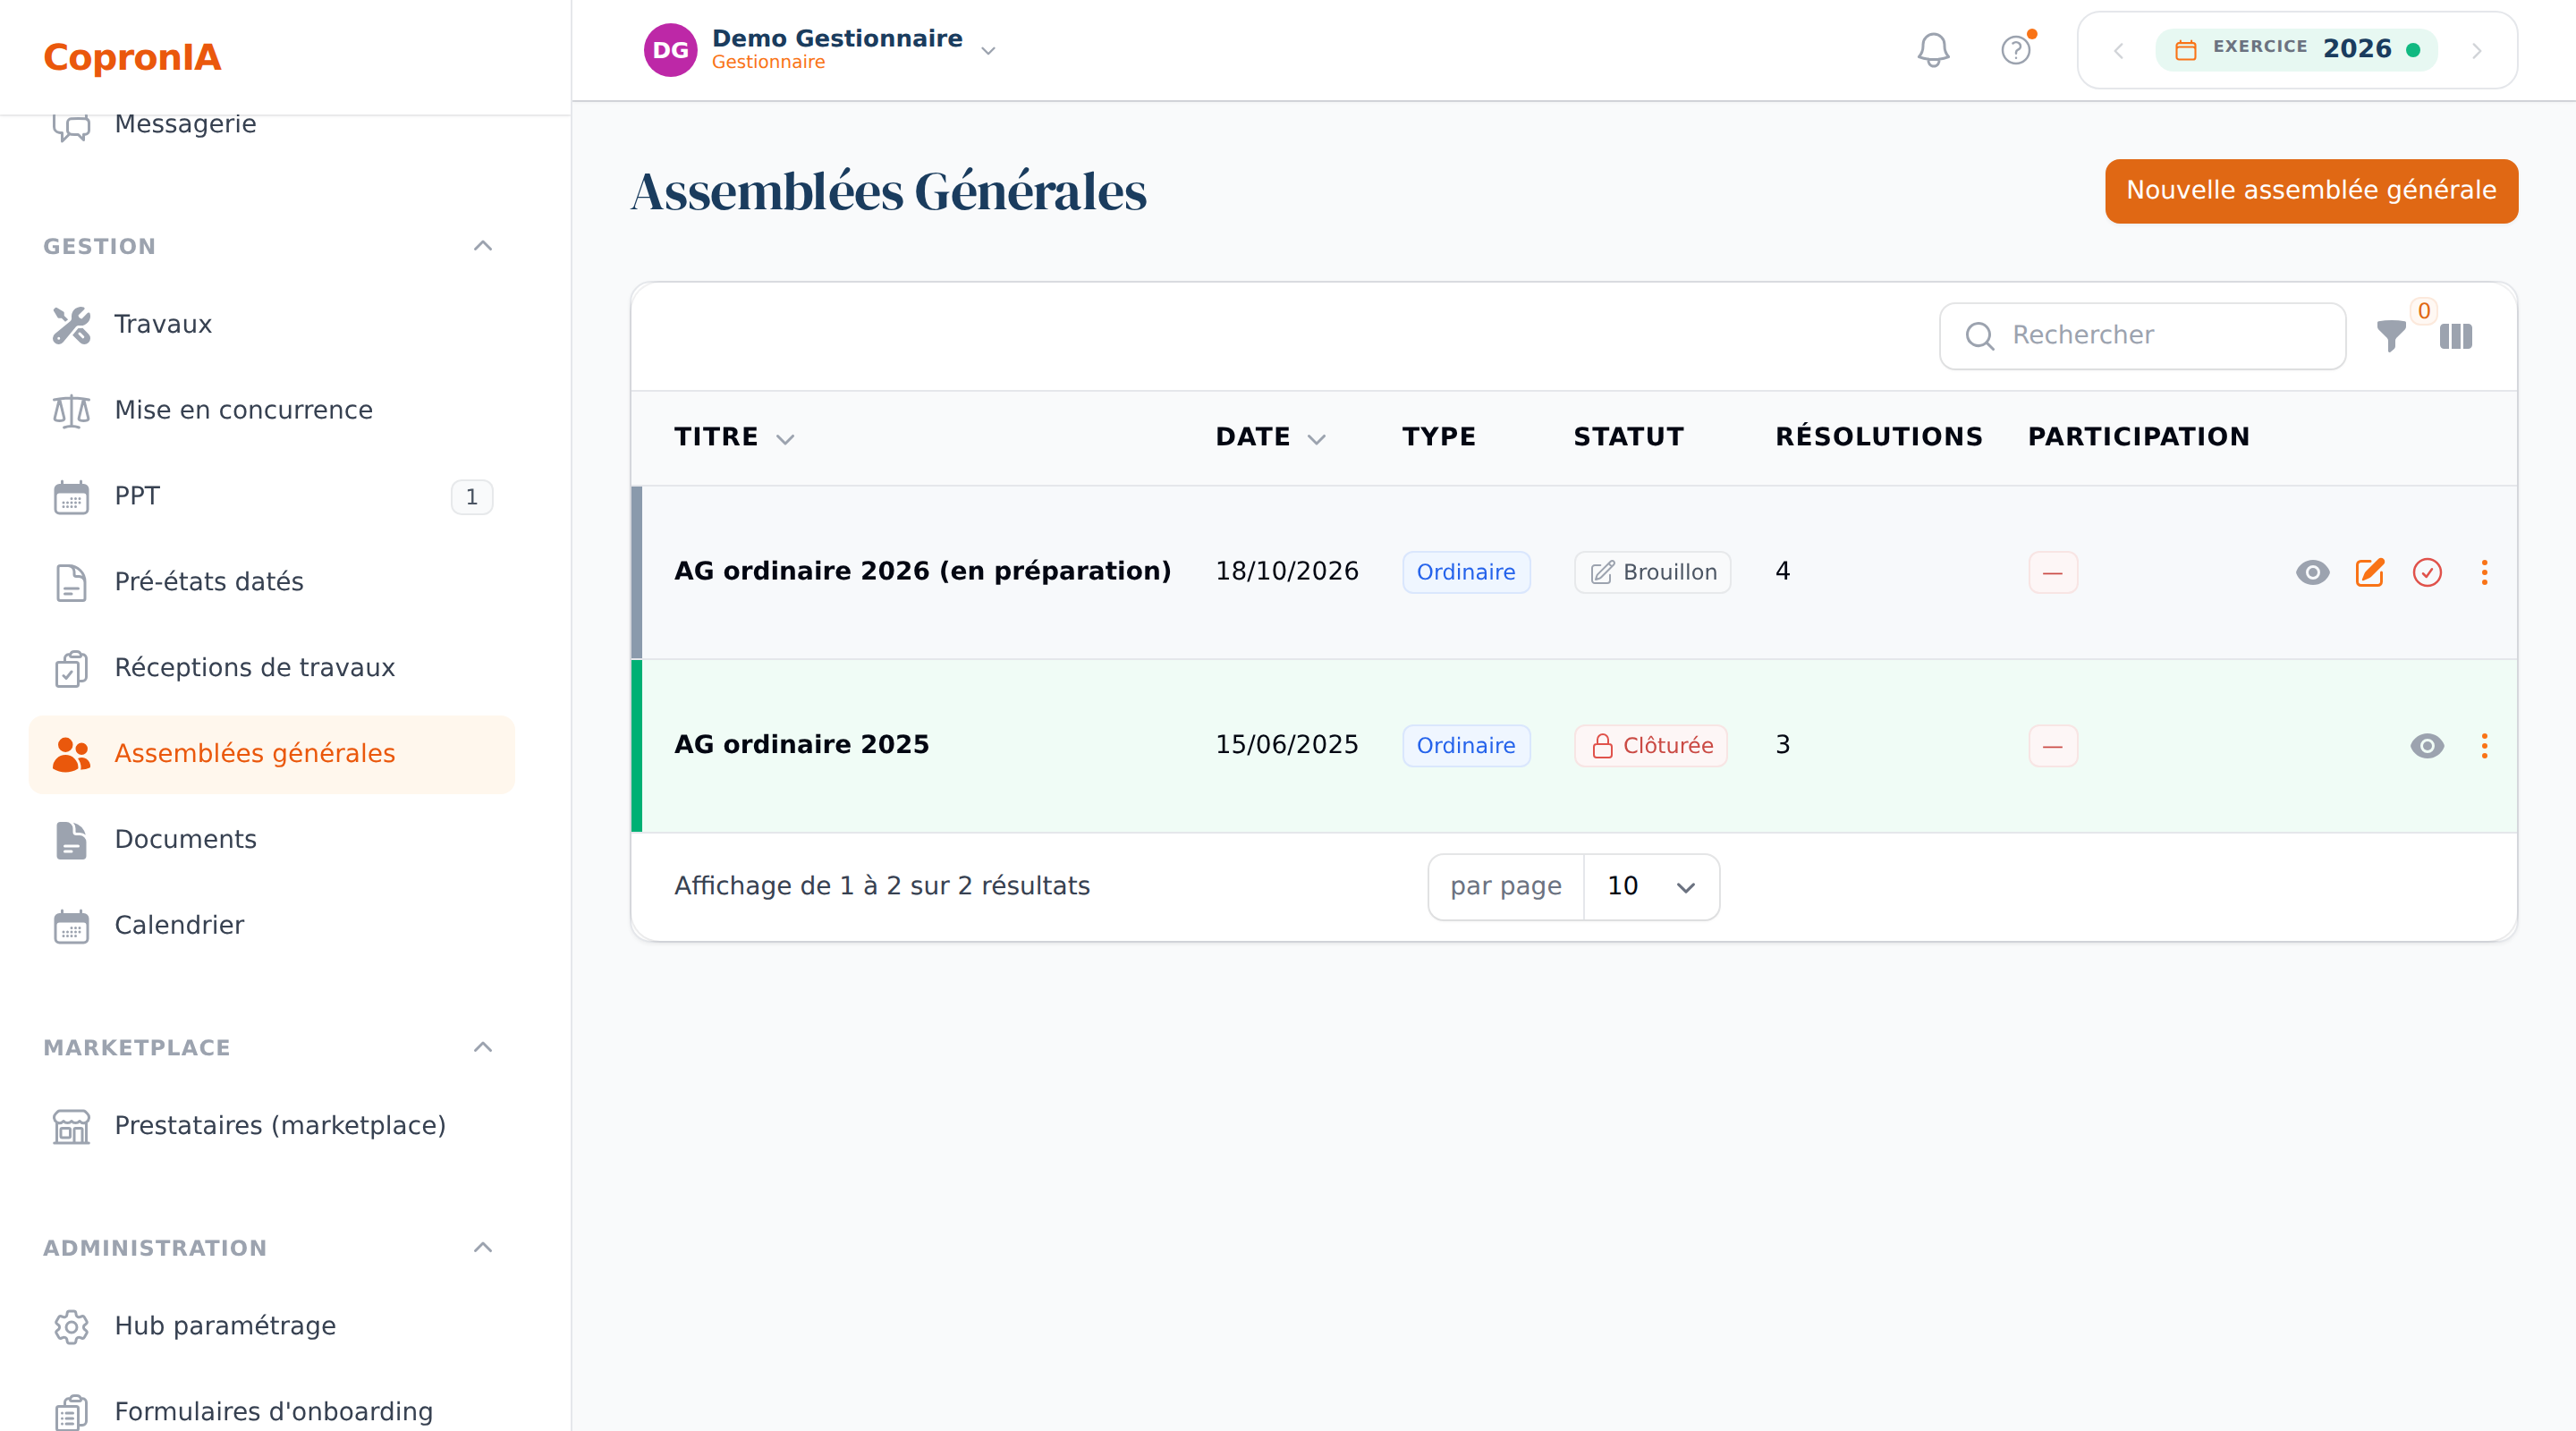
Task: Go to previous exercice year arrow
Action: [2118, 50]
